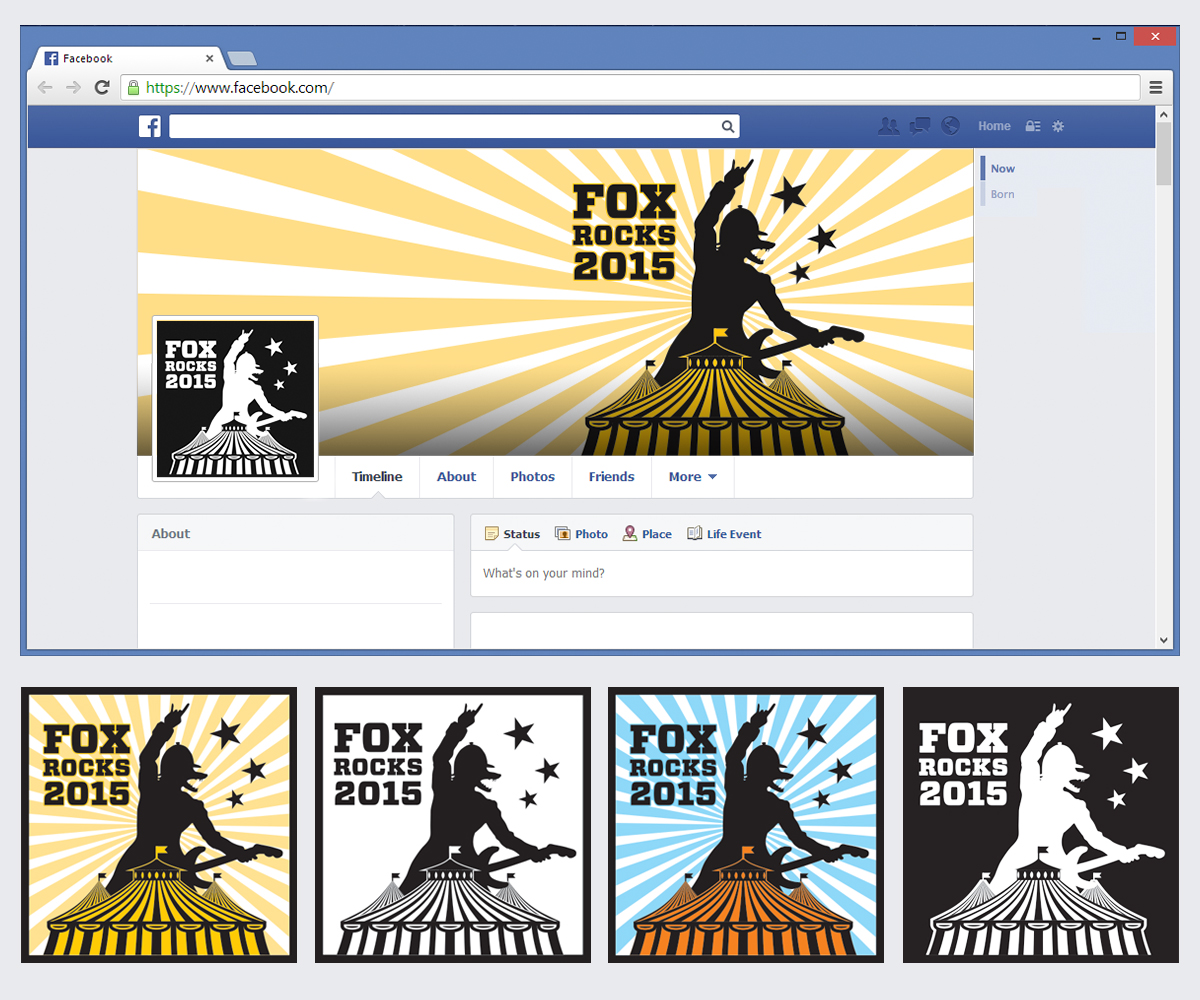Open the About tab
Image resolution: width=1200 pixels, height=1000 pixels.
tap(456, 477)
